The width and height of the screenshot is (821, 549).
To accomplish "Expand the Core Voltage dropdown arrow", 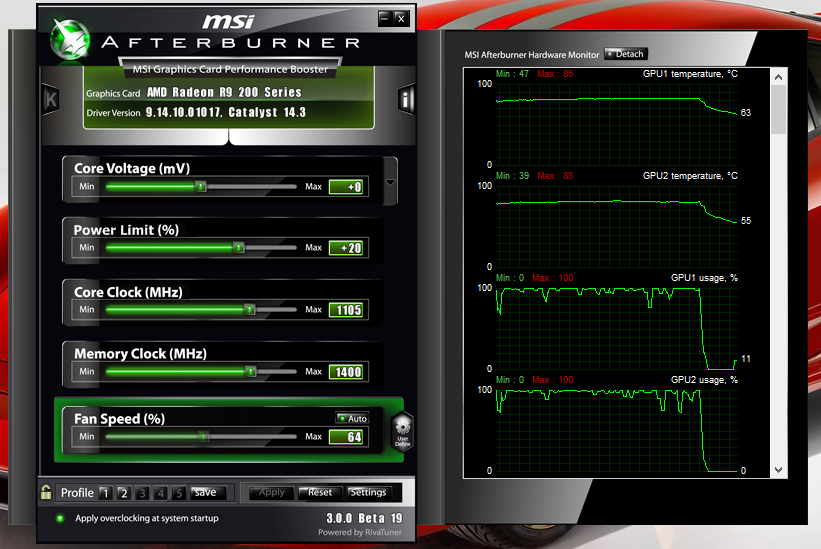I will pos(390,182).
